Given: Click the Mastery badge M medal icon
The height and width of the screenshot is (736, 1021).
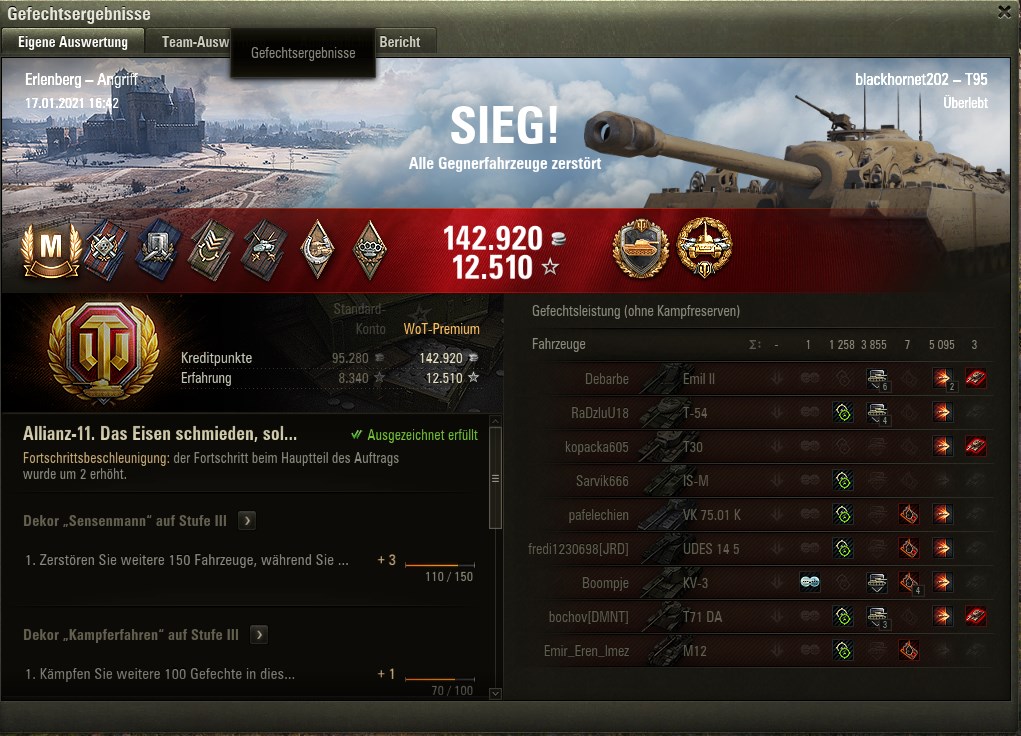Looking at the screenshot, I should pos(51,250).
